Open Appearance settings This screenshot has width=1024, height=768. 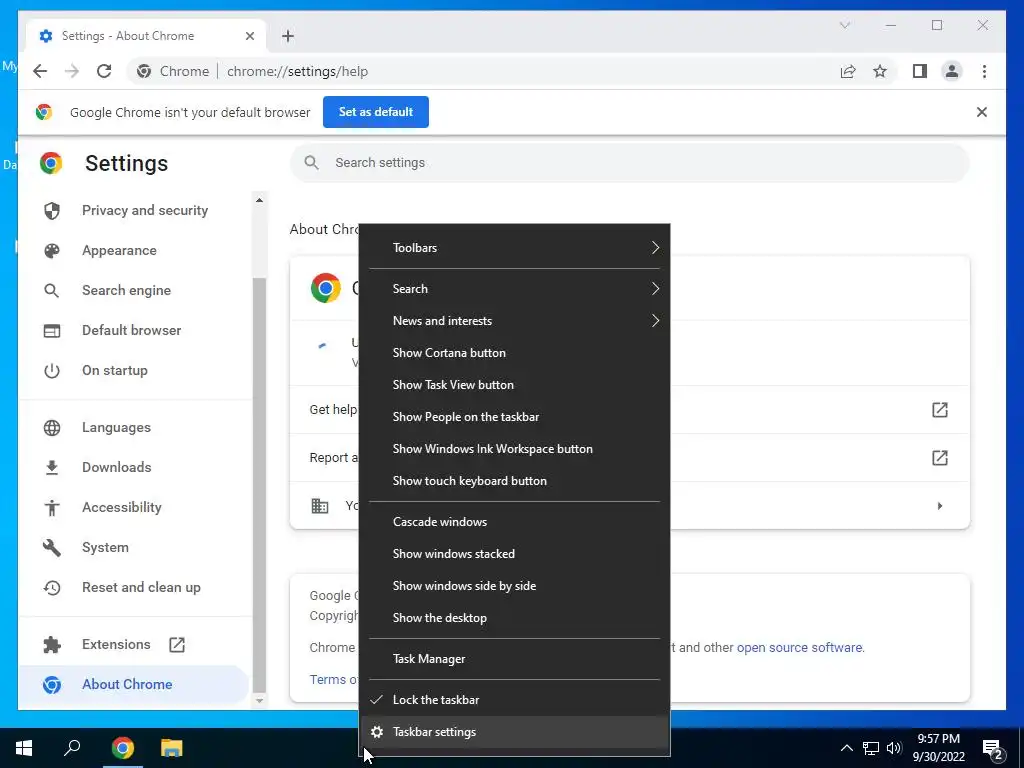(134, 250)
